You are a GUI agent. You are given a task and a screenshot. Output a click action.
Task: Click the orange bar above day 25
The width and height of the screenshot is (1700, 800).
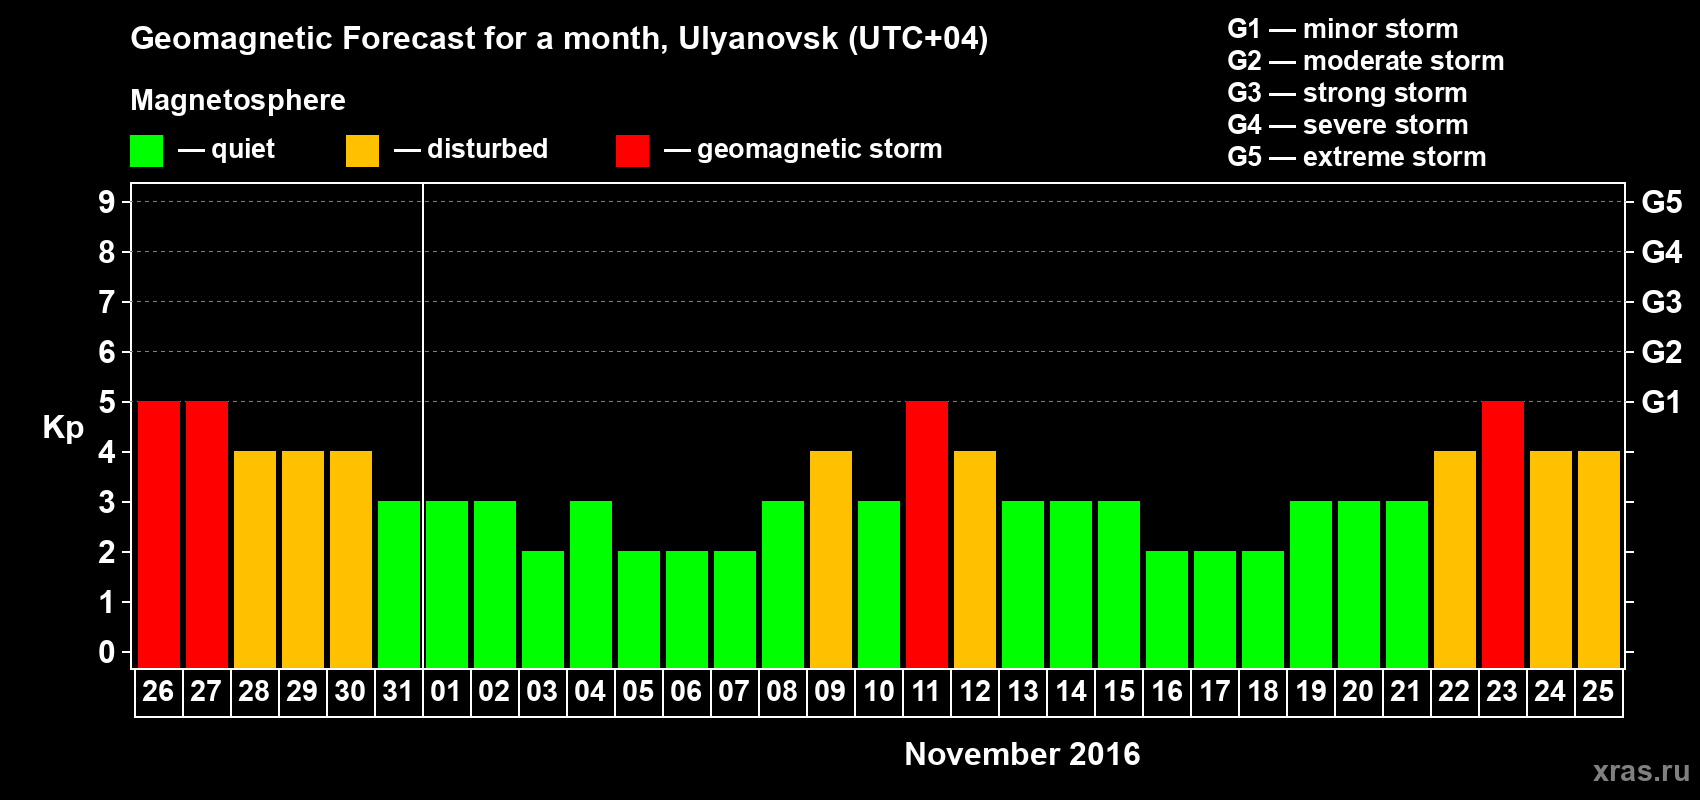[1599, 560]
